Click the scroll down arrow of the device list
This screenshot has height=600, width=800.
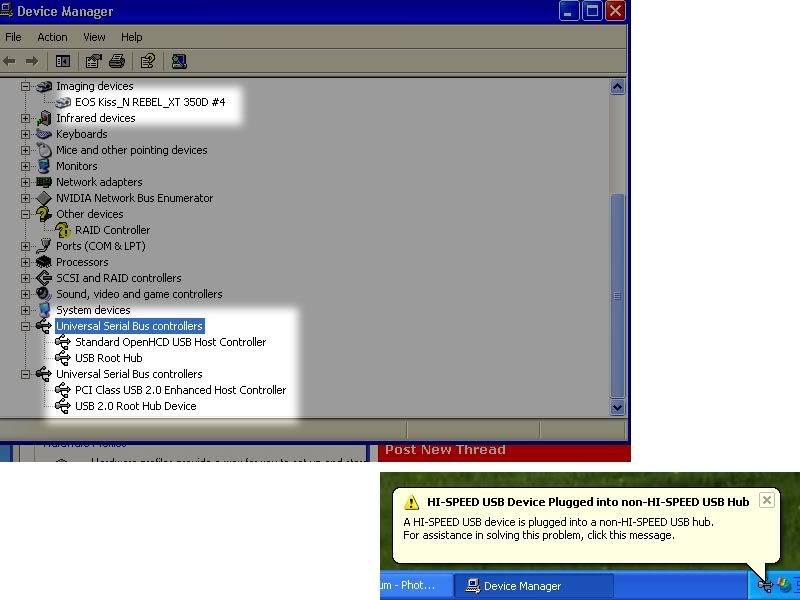pyautogui.click(x=617, y=407)
